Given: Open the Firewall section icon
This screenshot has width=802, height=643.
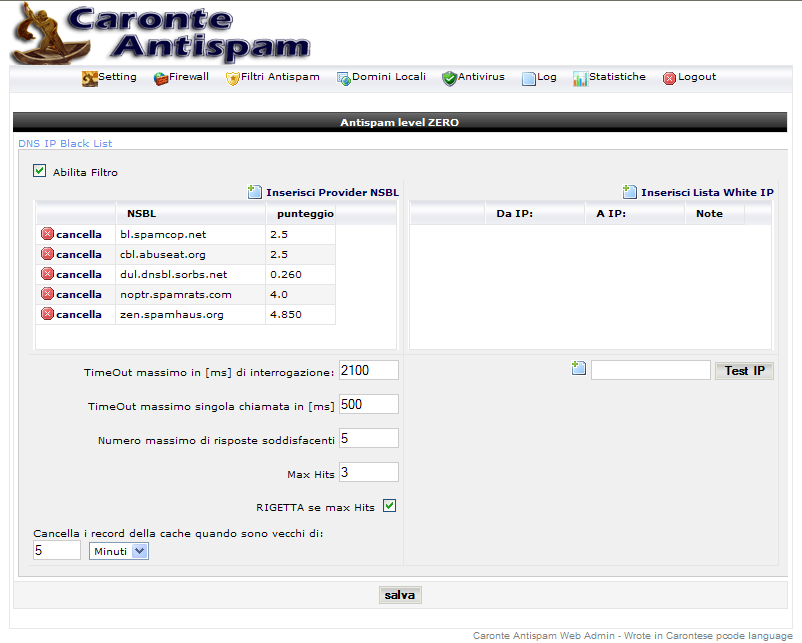Looking at the screenshot, I should tap(161, 78).
